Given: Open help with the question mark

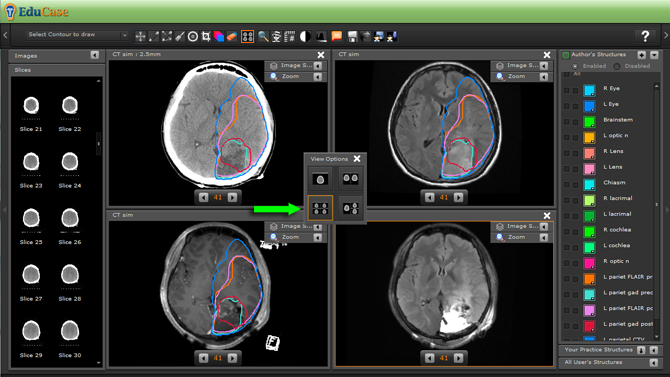Looking at the screenshot, I should pyautogui.click(x=645, y=36).
